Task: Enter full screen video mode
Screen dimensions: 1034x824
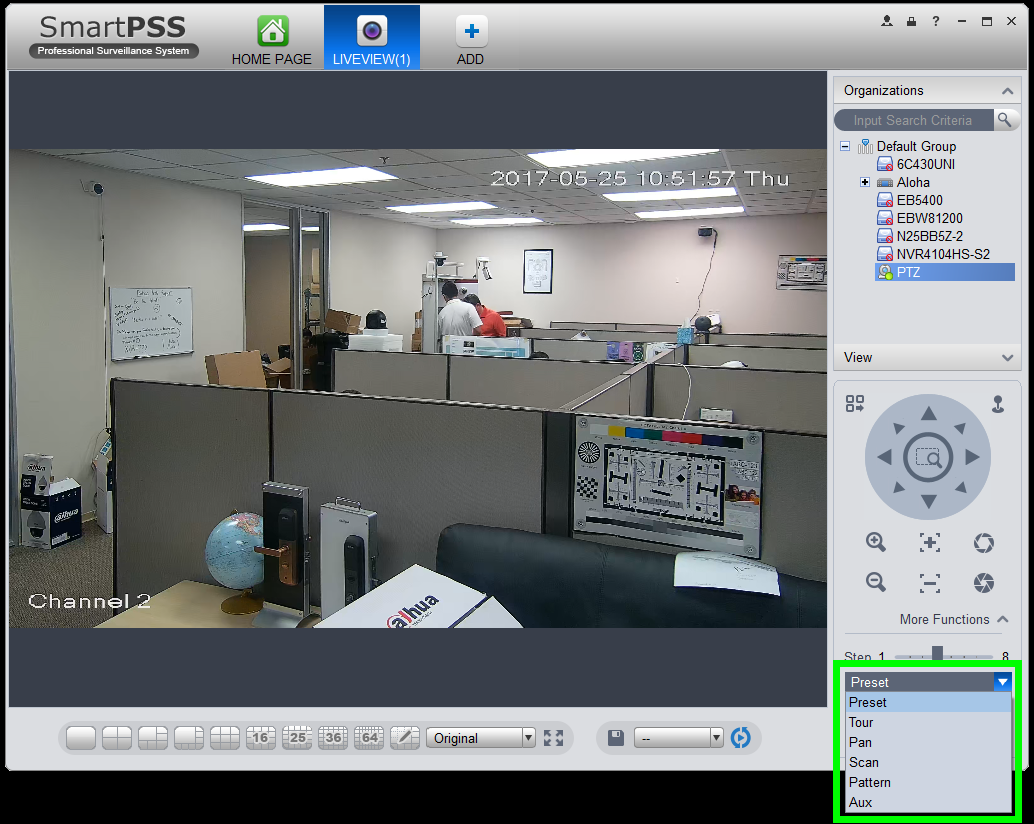Action: click(x=554, y=738)
